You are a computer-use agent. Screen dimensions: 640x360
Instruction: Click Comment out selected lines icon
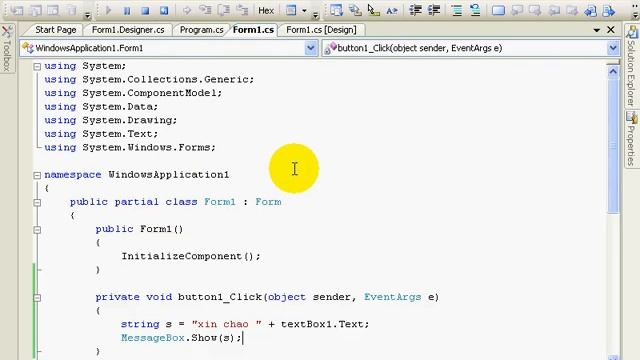pos(457,10)
